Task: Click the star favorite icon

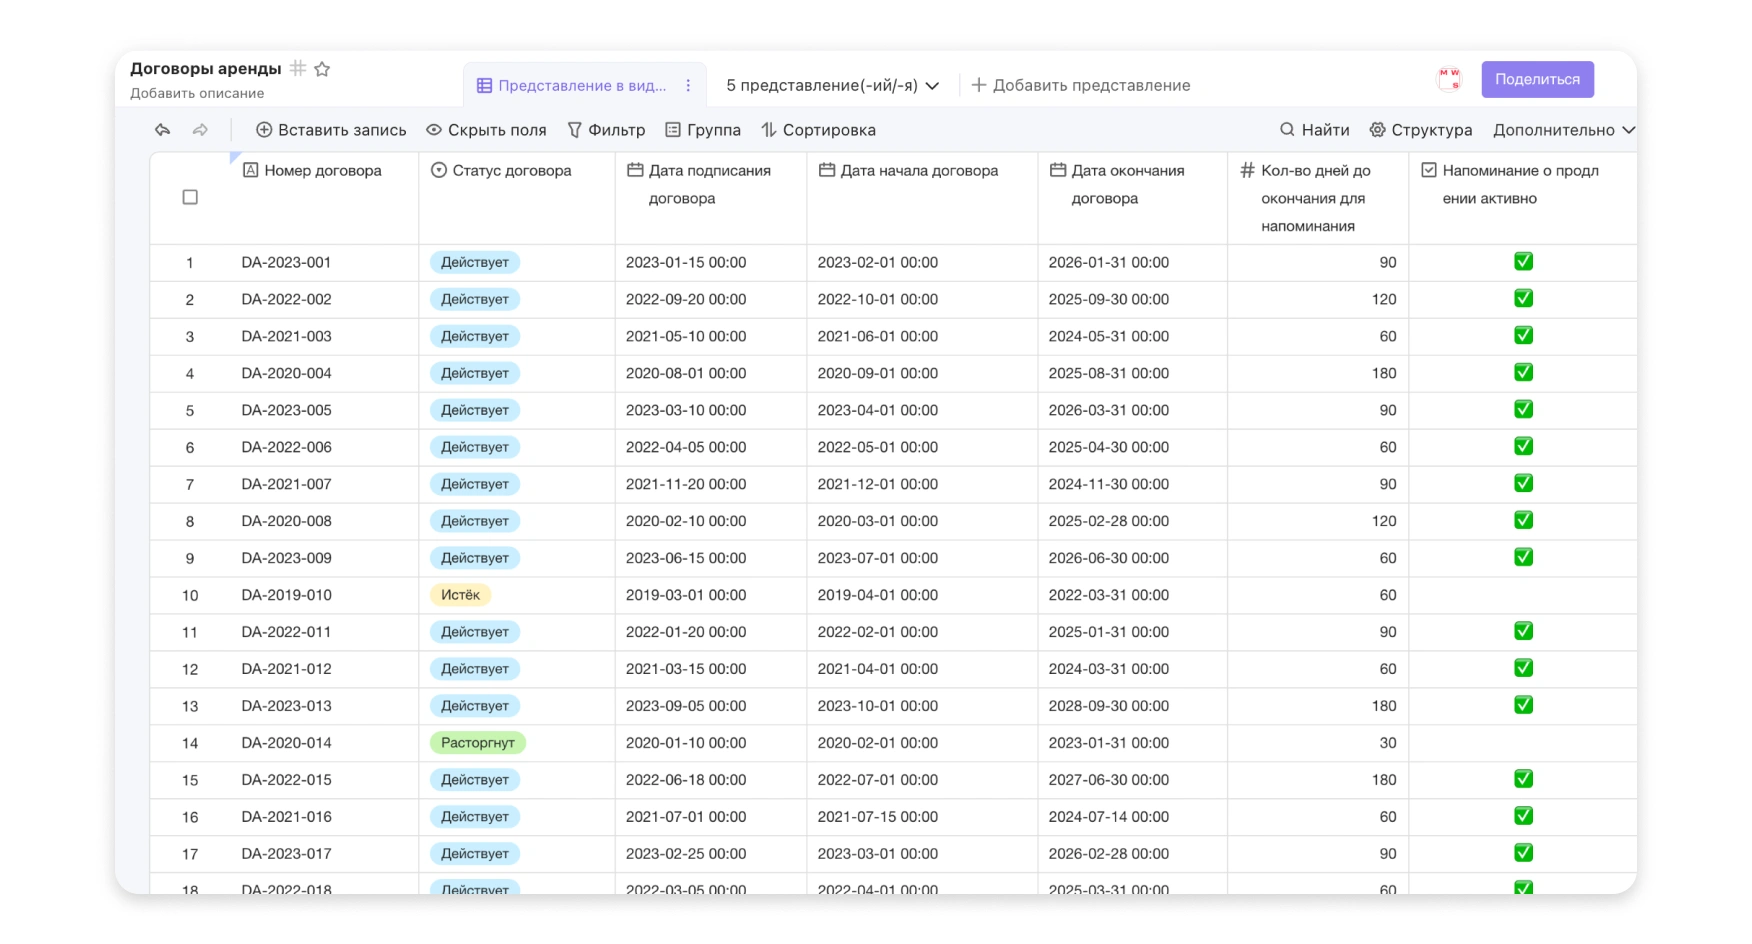Action: (x=322, y=69)
